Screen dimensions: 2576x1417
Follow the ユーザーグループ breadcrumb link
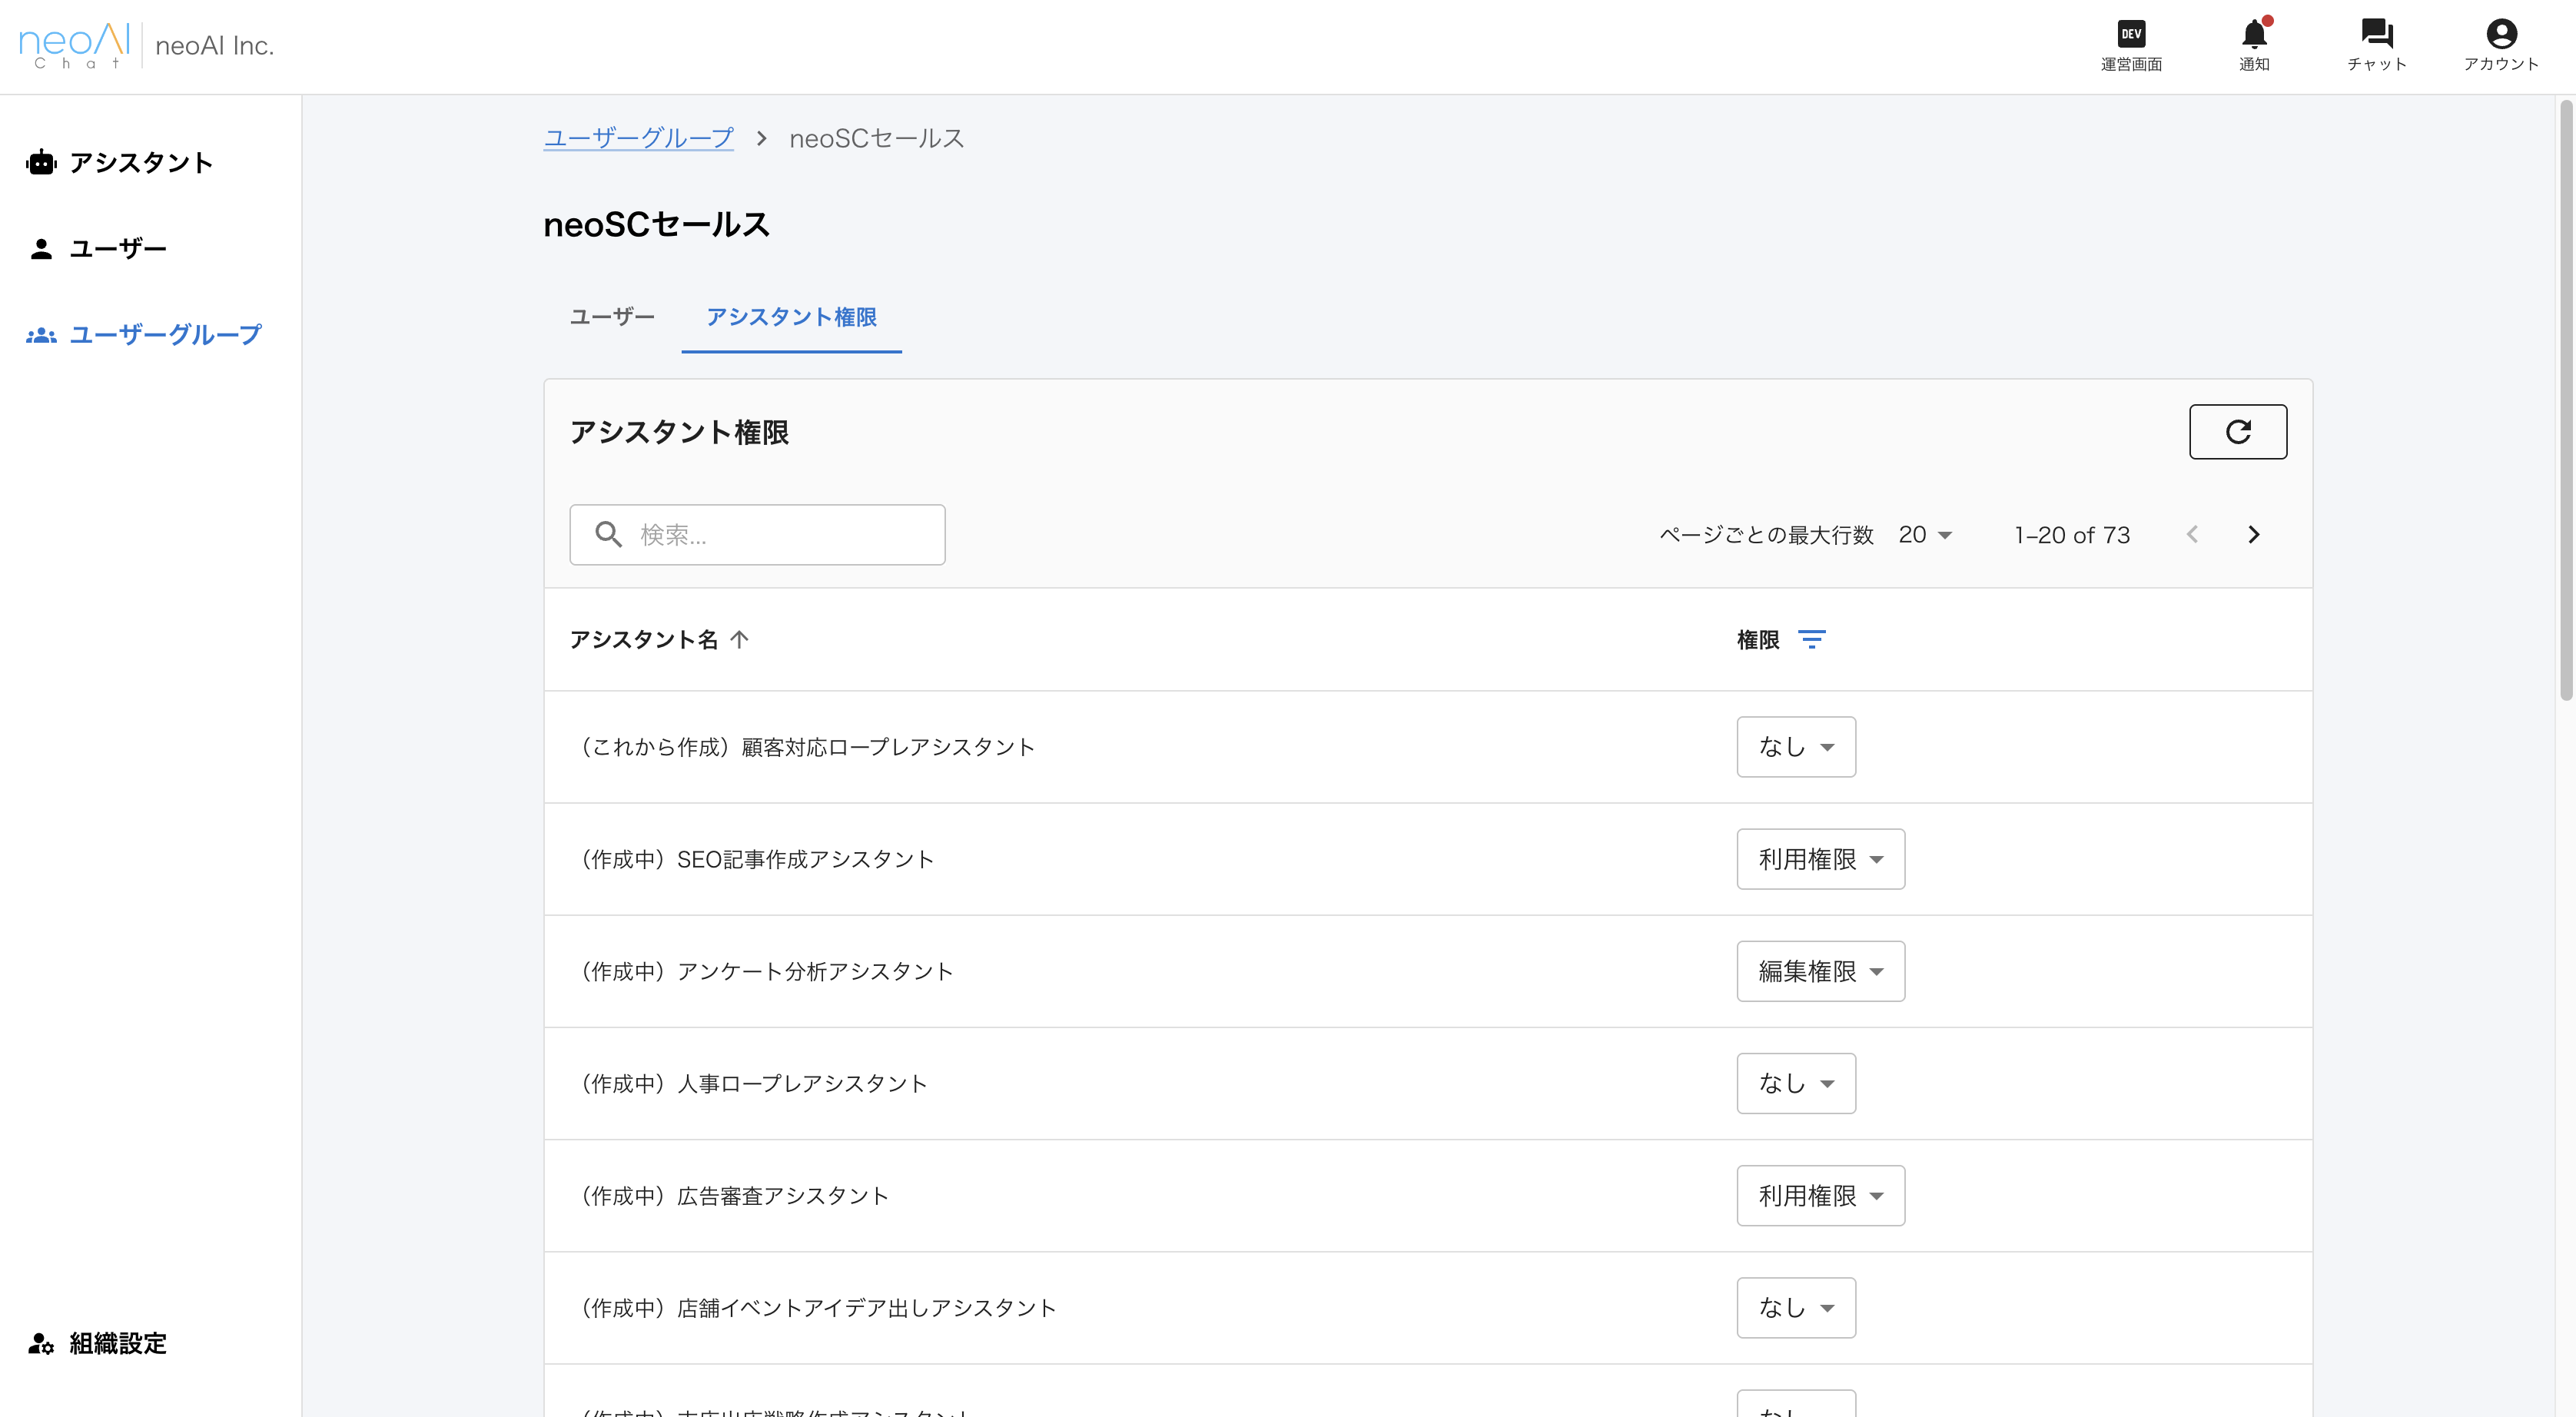[x=638, y=138]
